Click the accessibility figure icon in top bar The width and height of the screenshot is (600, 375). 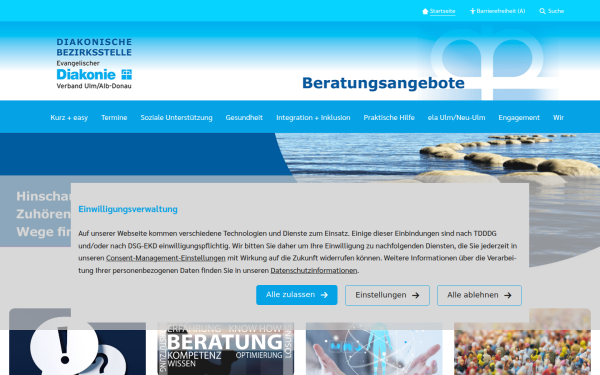(x=472, y=11)
